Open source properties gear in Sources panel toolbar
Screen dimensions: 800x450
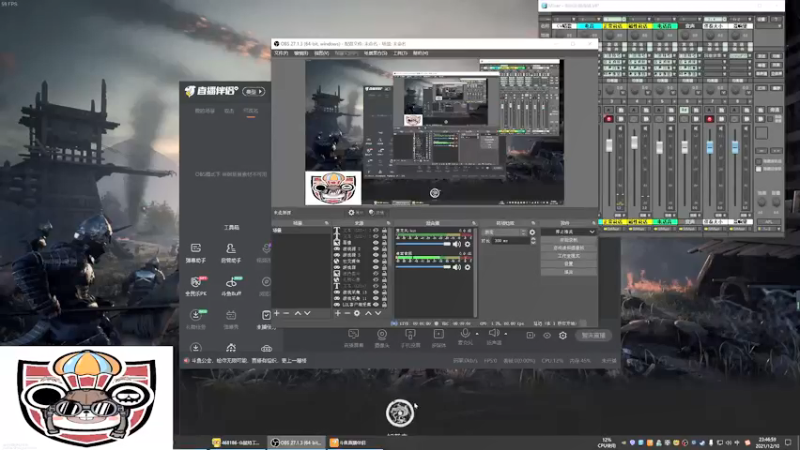(x=357, y=313)
